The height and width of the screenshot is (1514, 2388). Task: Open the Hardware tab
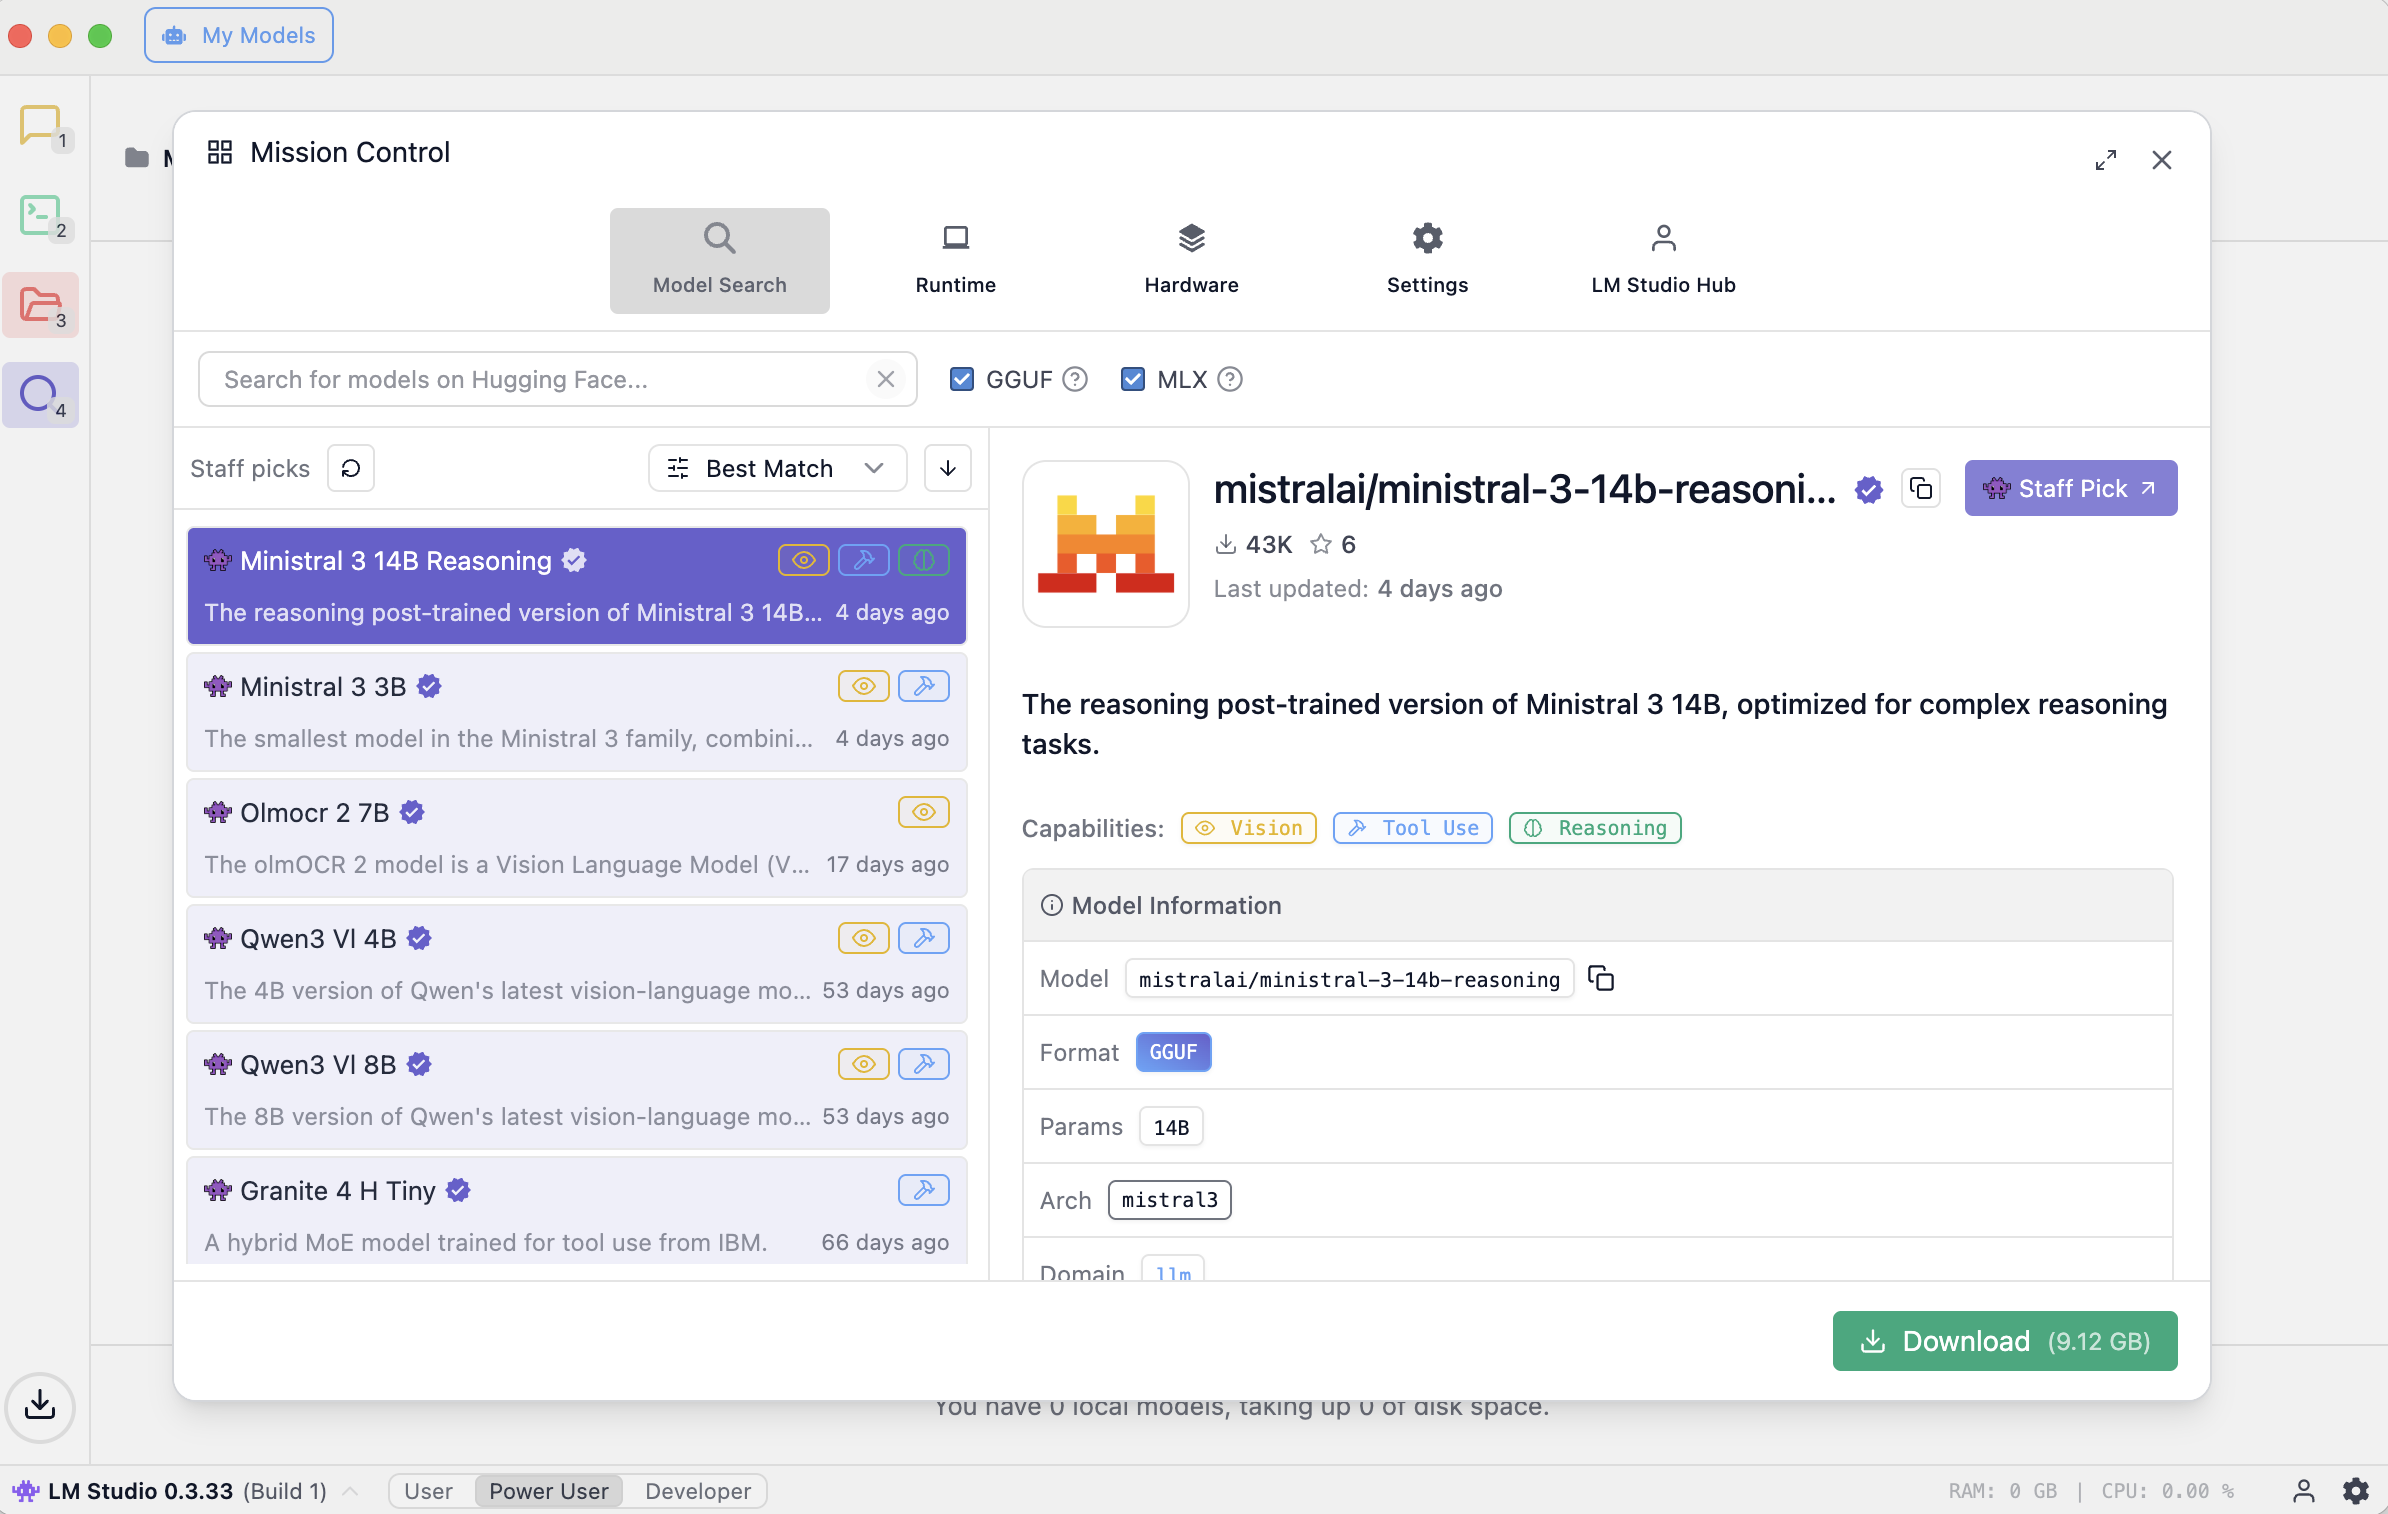[1191, 260]
